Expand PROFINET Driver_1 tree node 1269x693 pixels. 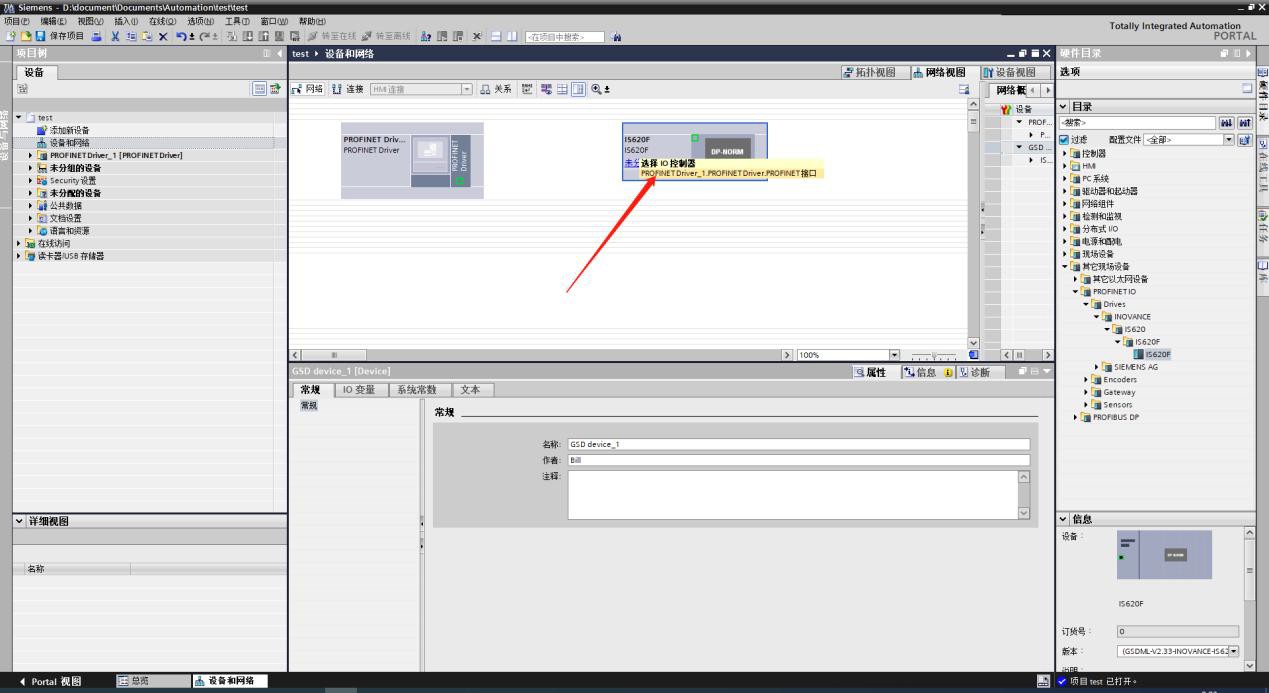30,155
